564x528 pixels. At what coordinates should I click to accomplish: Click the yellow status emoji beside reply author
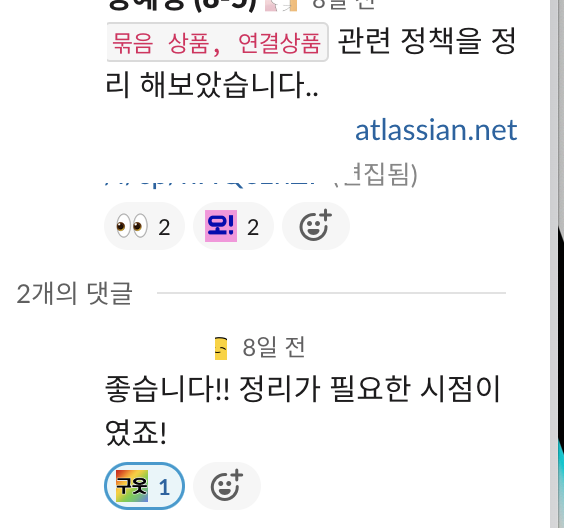coord(221,348)
